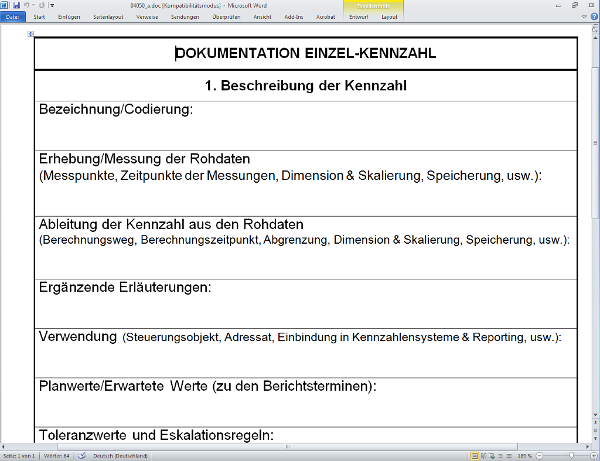600x461 pixels.
Task: Click the word count in the status bar
Action: click(58, 455)
